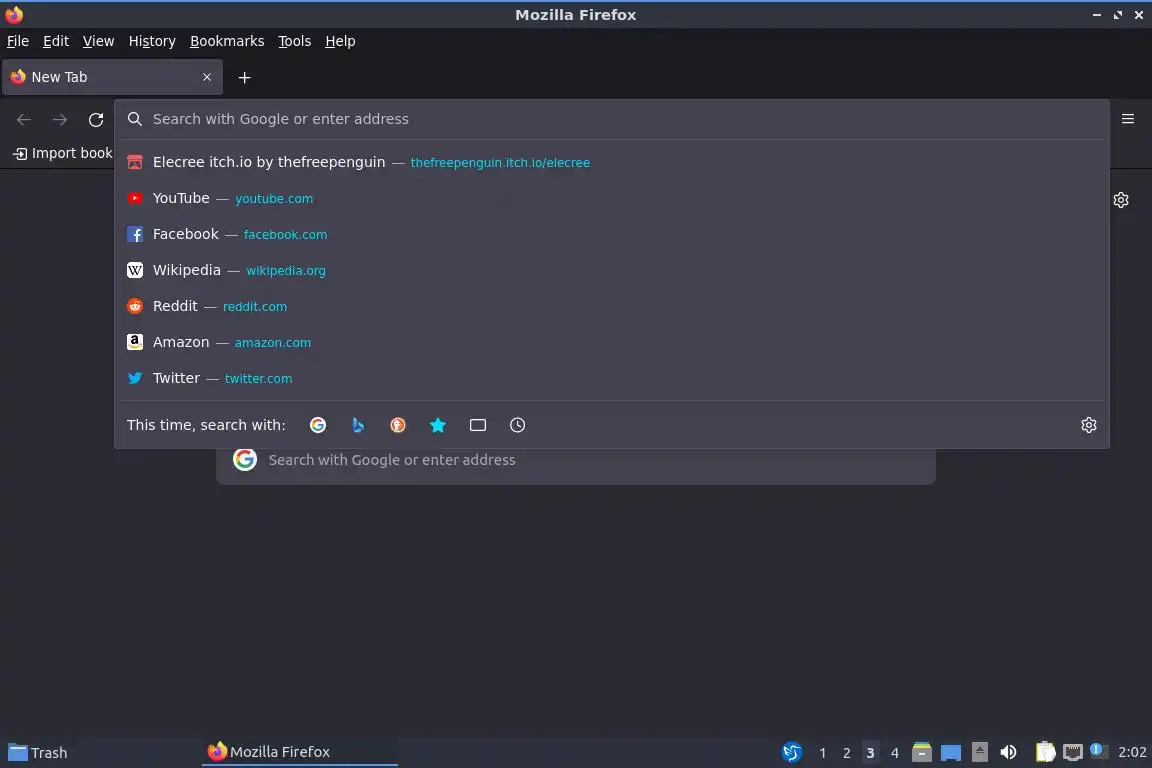Click the magnifier icon in address bar
This screenshot has height=768, width=1152.
(x=134, y=119)
